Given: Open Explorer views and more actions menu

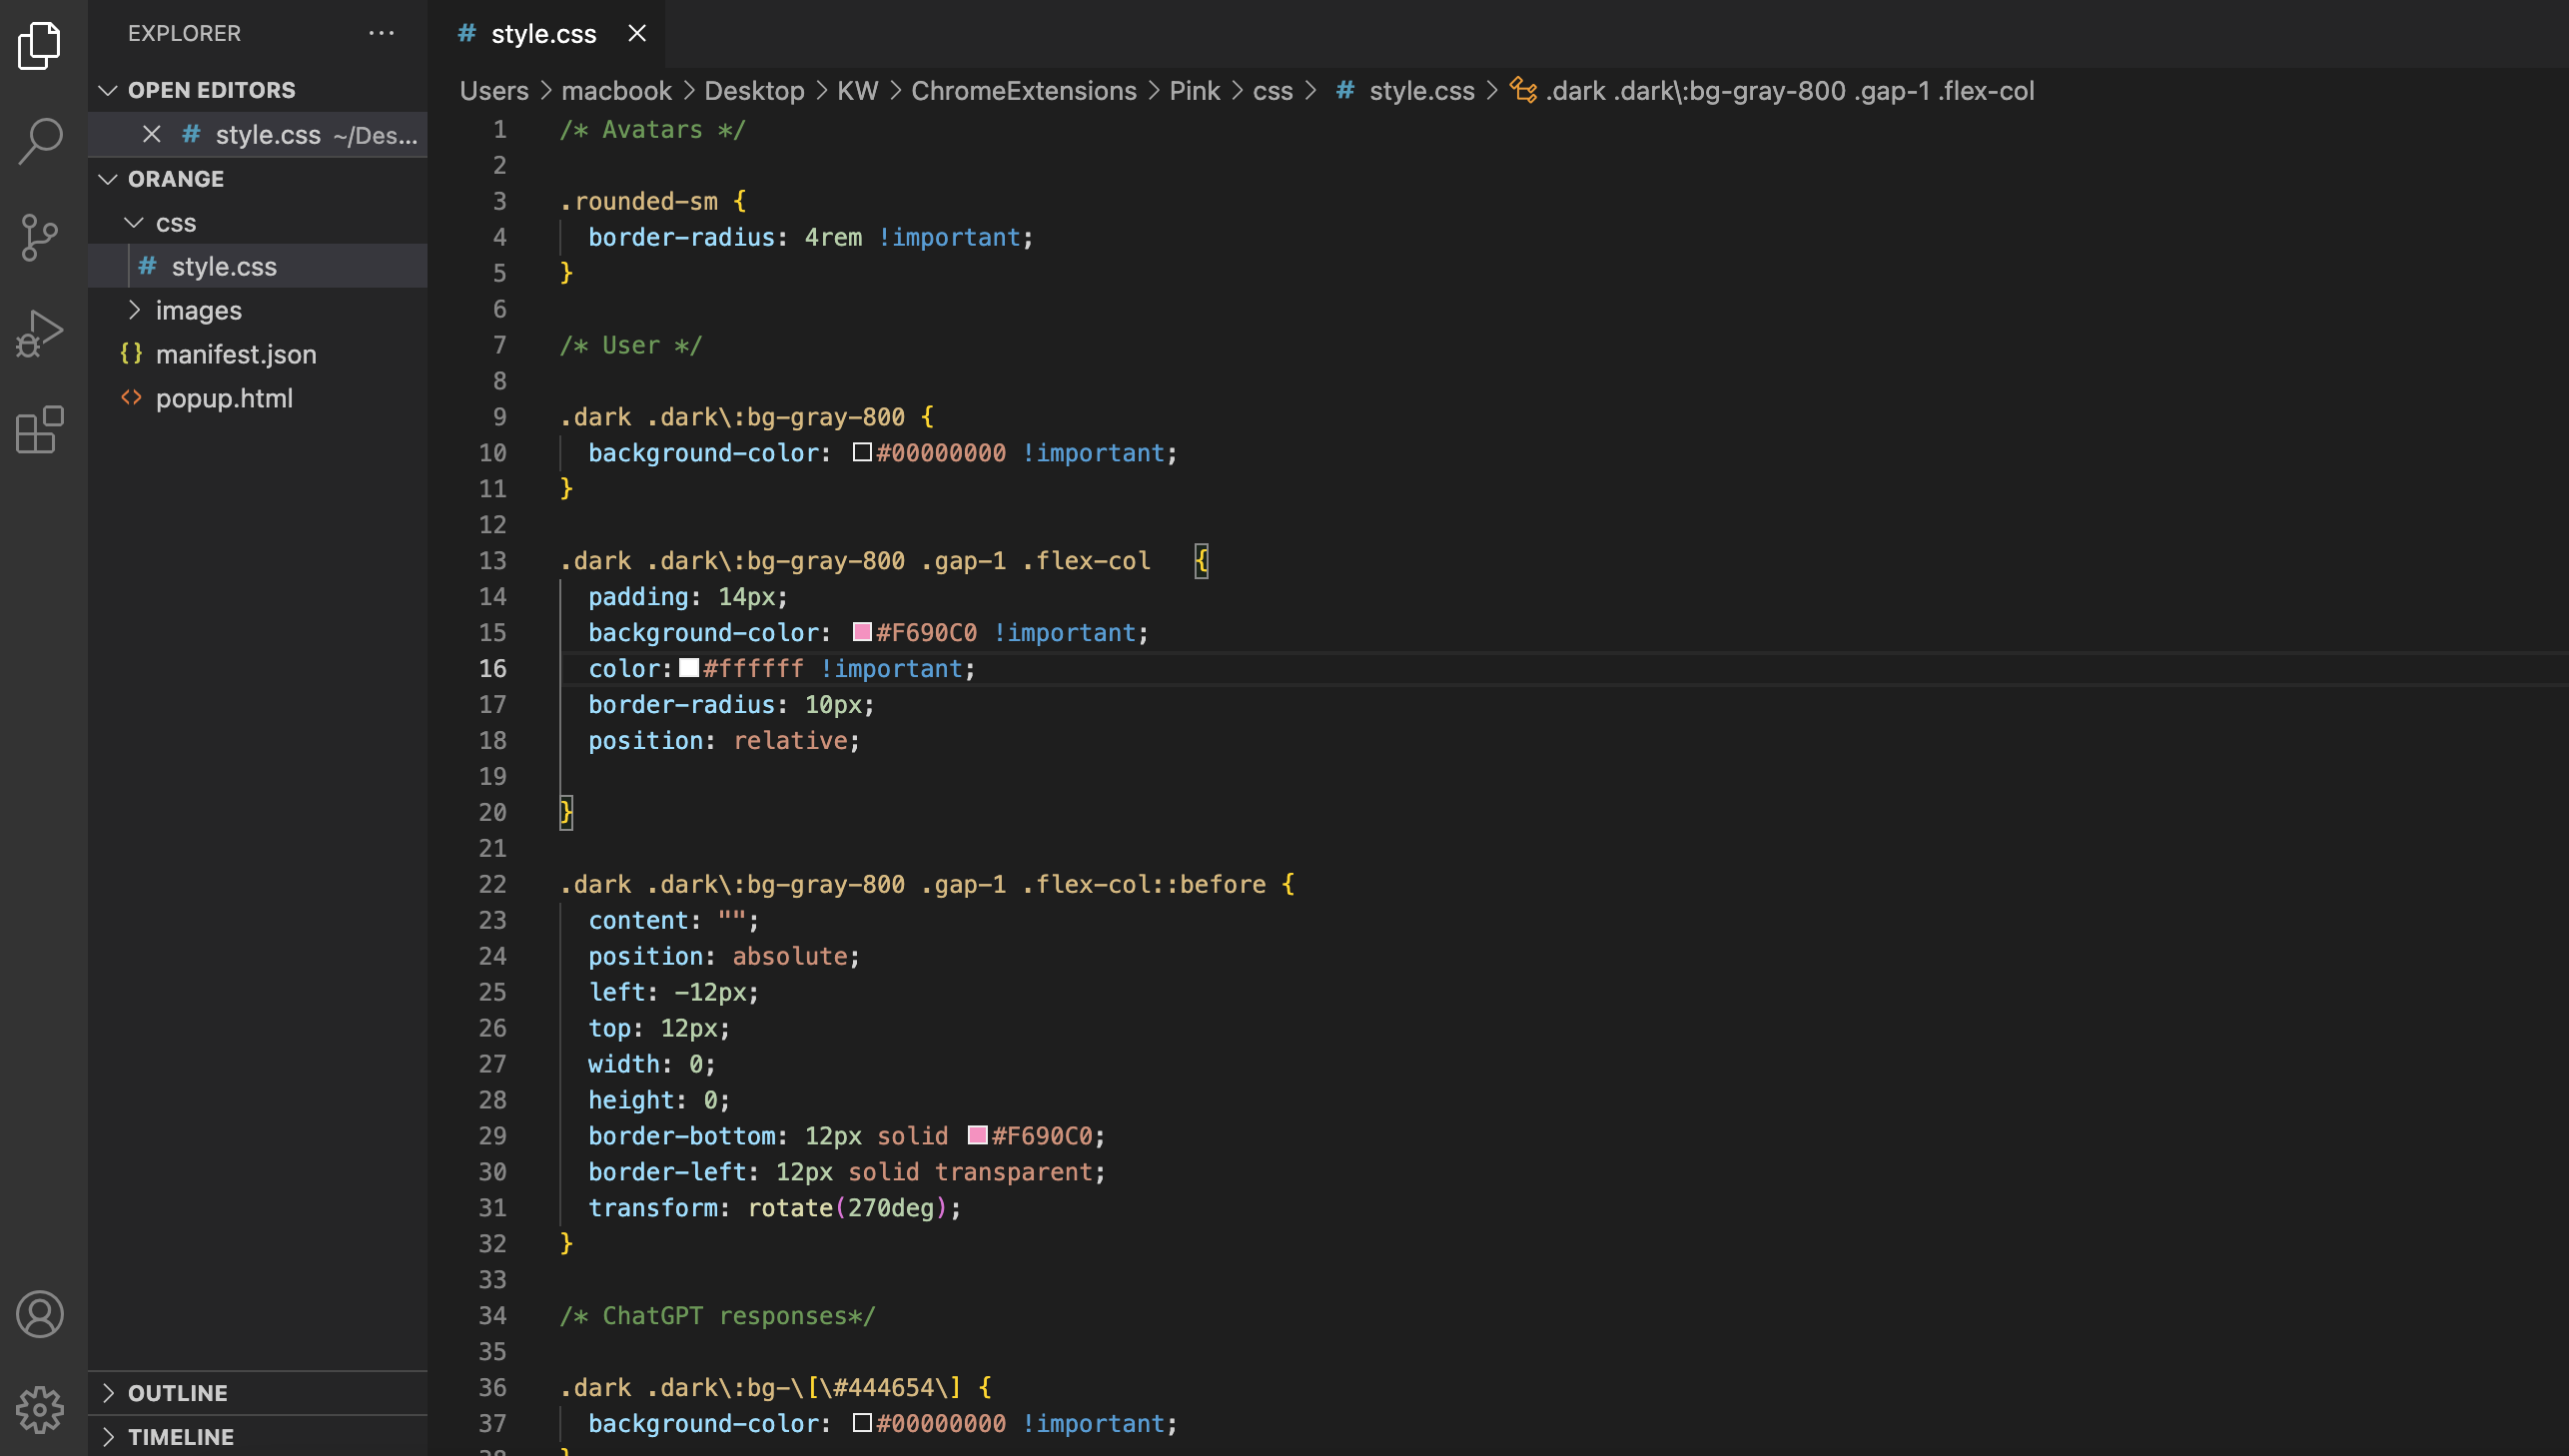Looking at the screenshot, I should pyautogui.click(x=381, y=33).
